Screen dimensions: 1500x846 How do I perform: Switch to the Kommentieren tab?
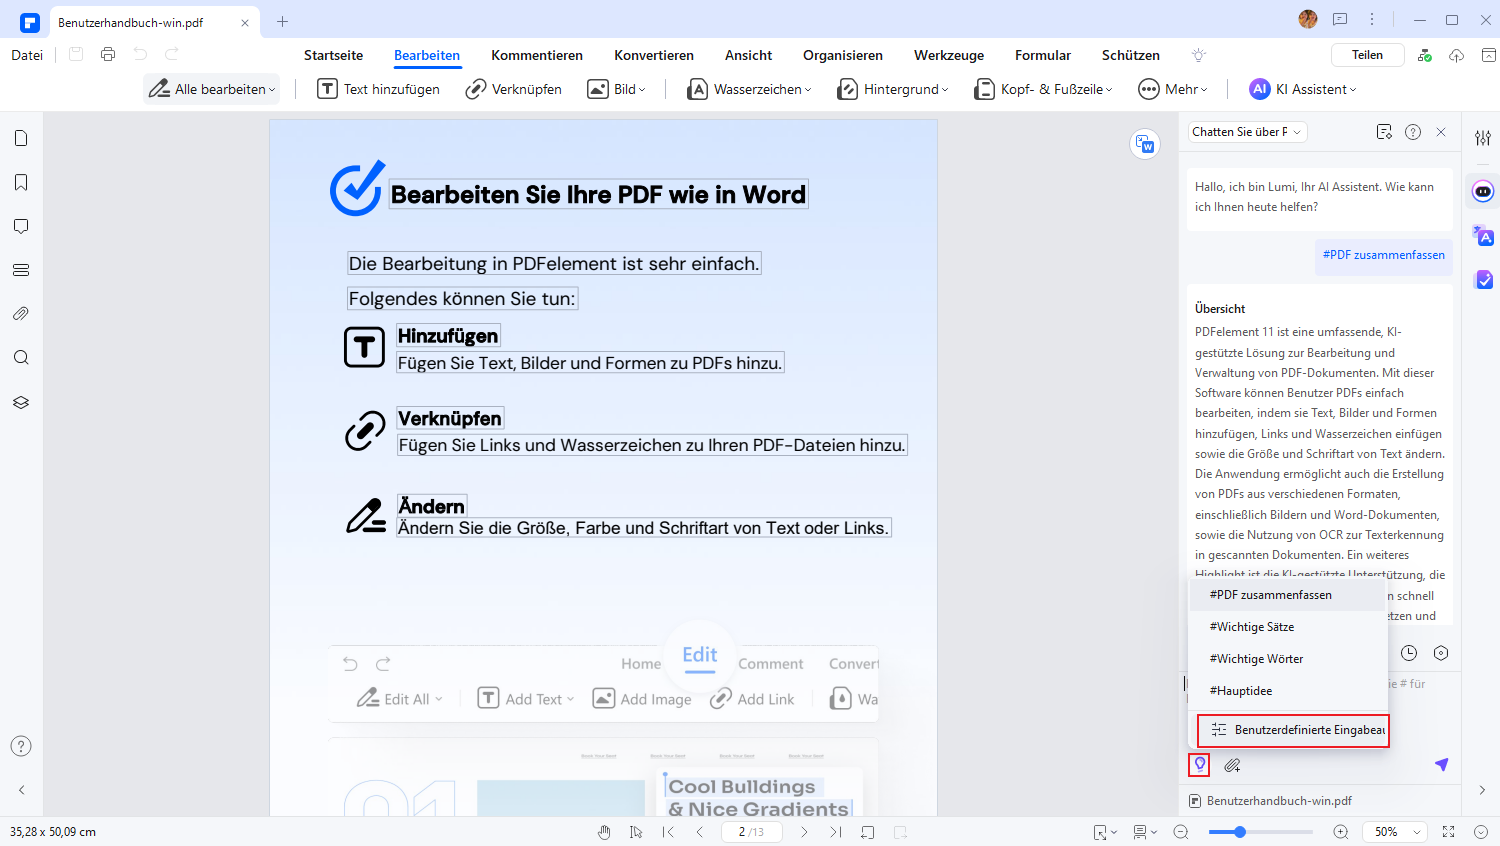tap(537, 55)
